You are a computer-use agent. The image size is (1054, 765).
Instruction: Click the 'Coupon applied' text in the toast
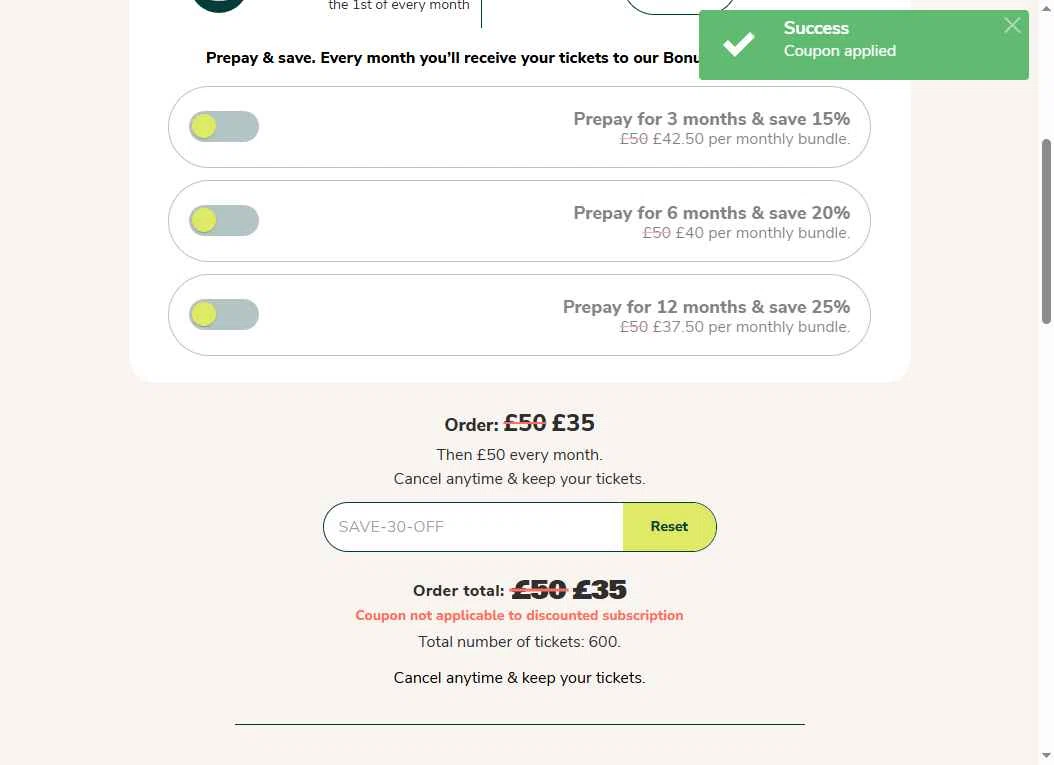pyautogui.click(x=840, y=51)
